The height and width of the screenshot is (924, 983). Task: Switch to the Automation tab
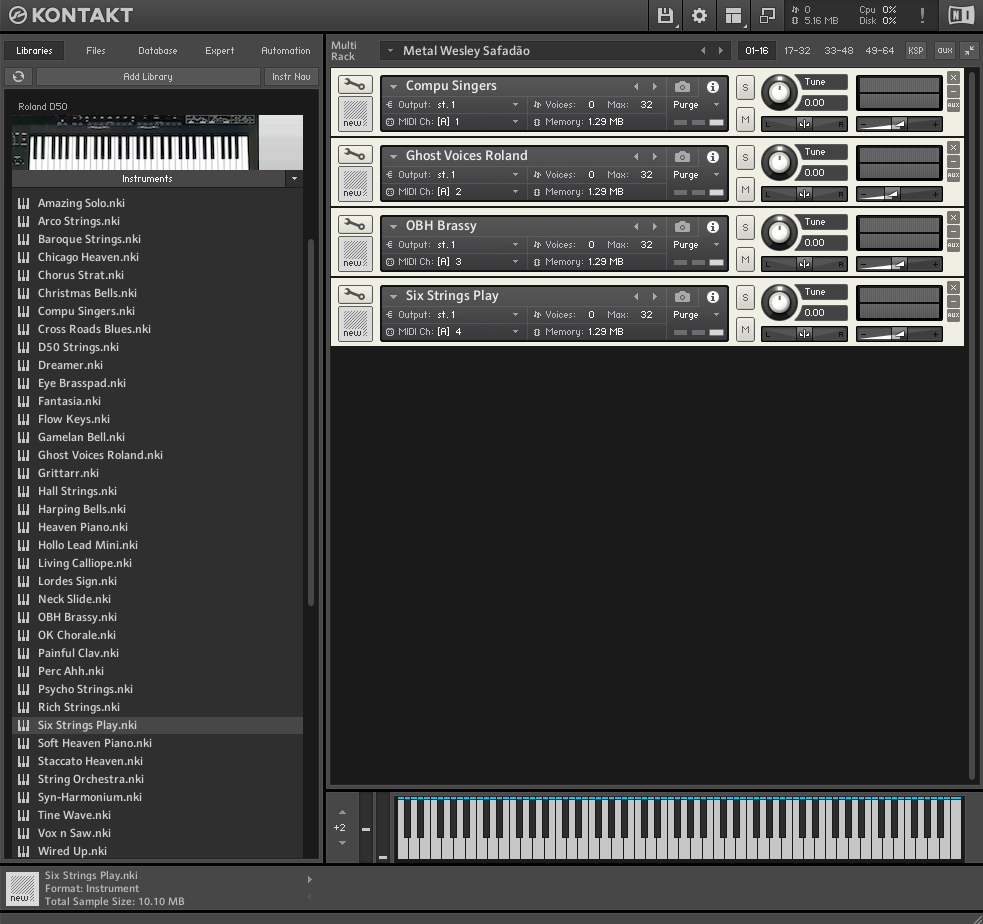[x=286, y=51]
